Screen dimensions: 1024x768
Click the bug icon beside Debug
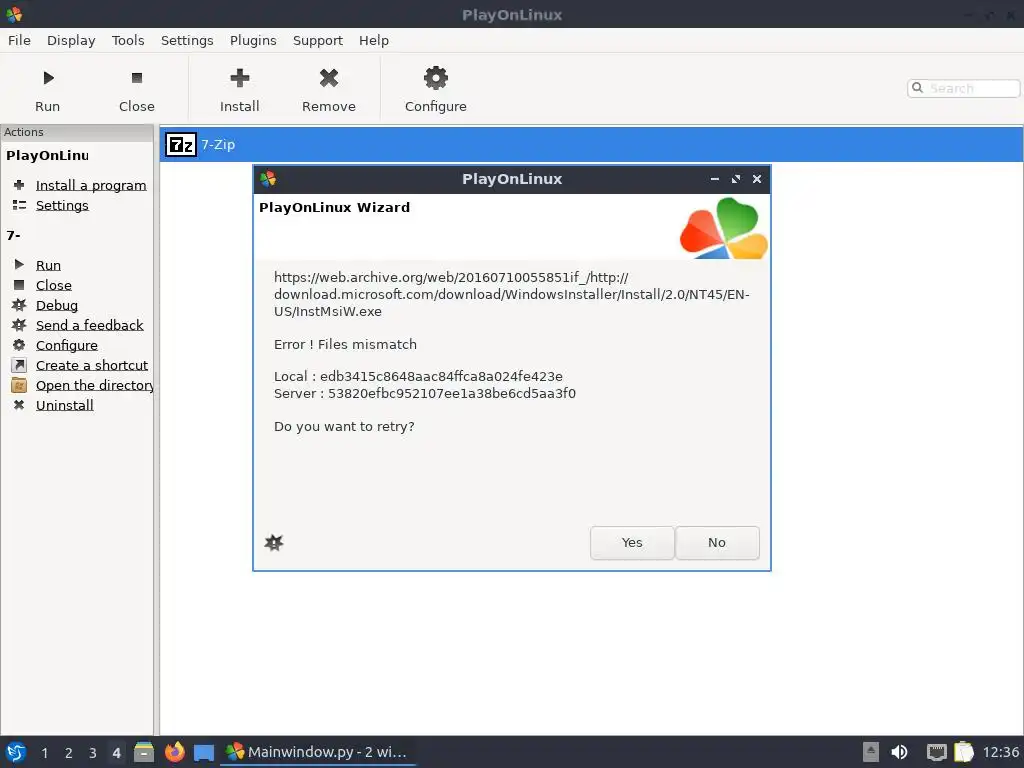point(19,305)
